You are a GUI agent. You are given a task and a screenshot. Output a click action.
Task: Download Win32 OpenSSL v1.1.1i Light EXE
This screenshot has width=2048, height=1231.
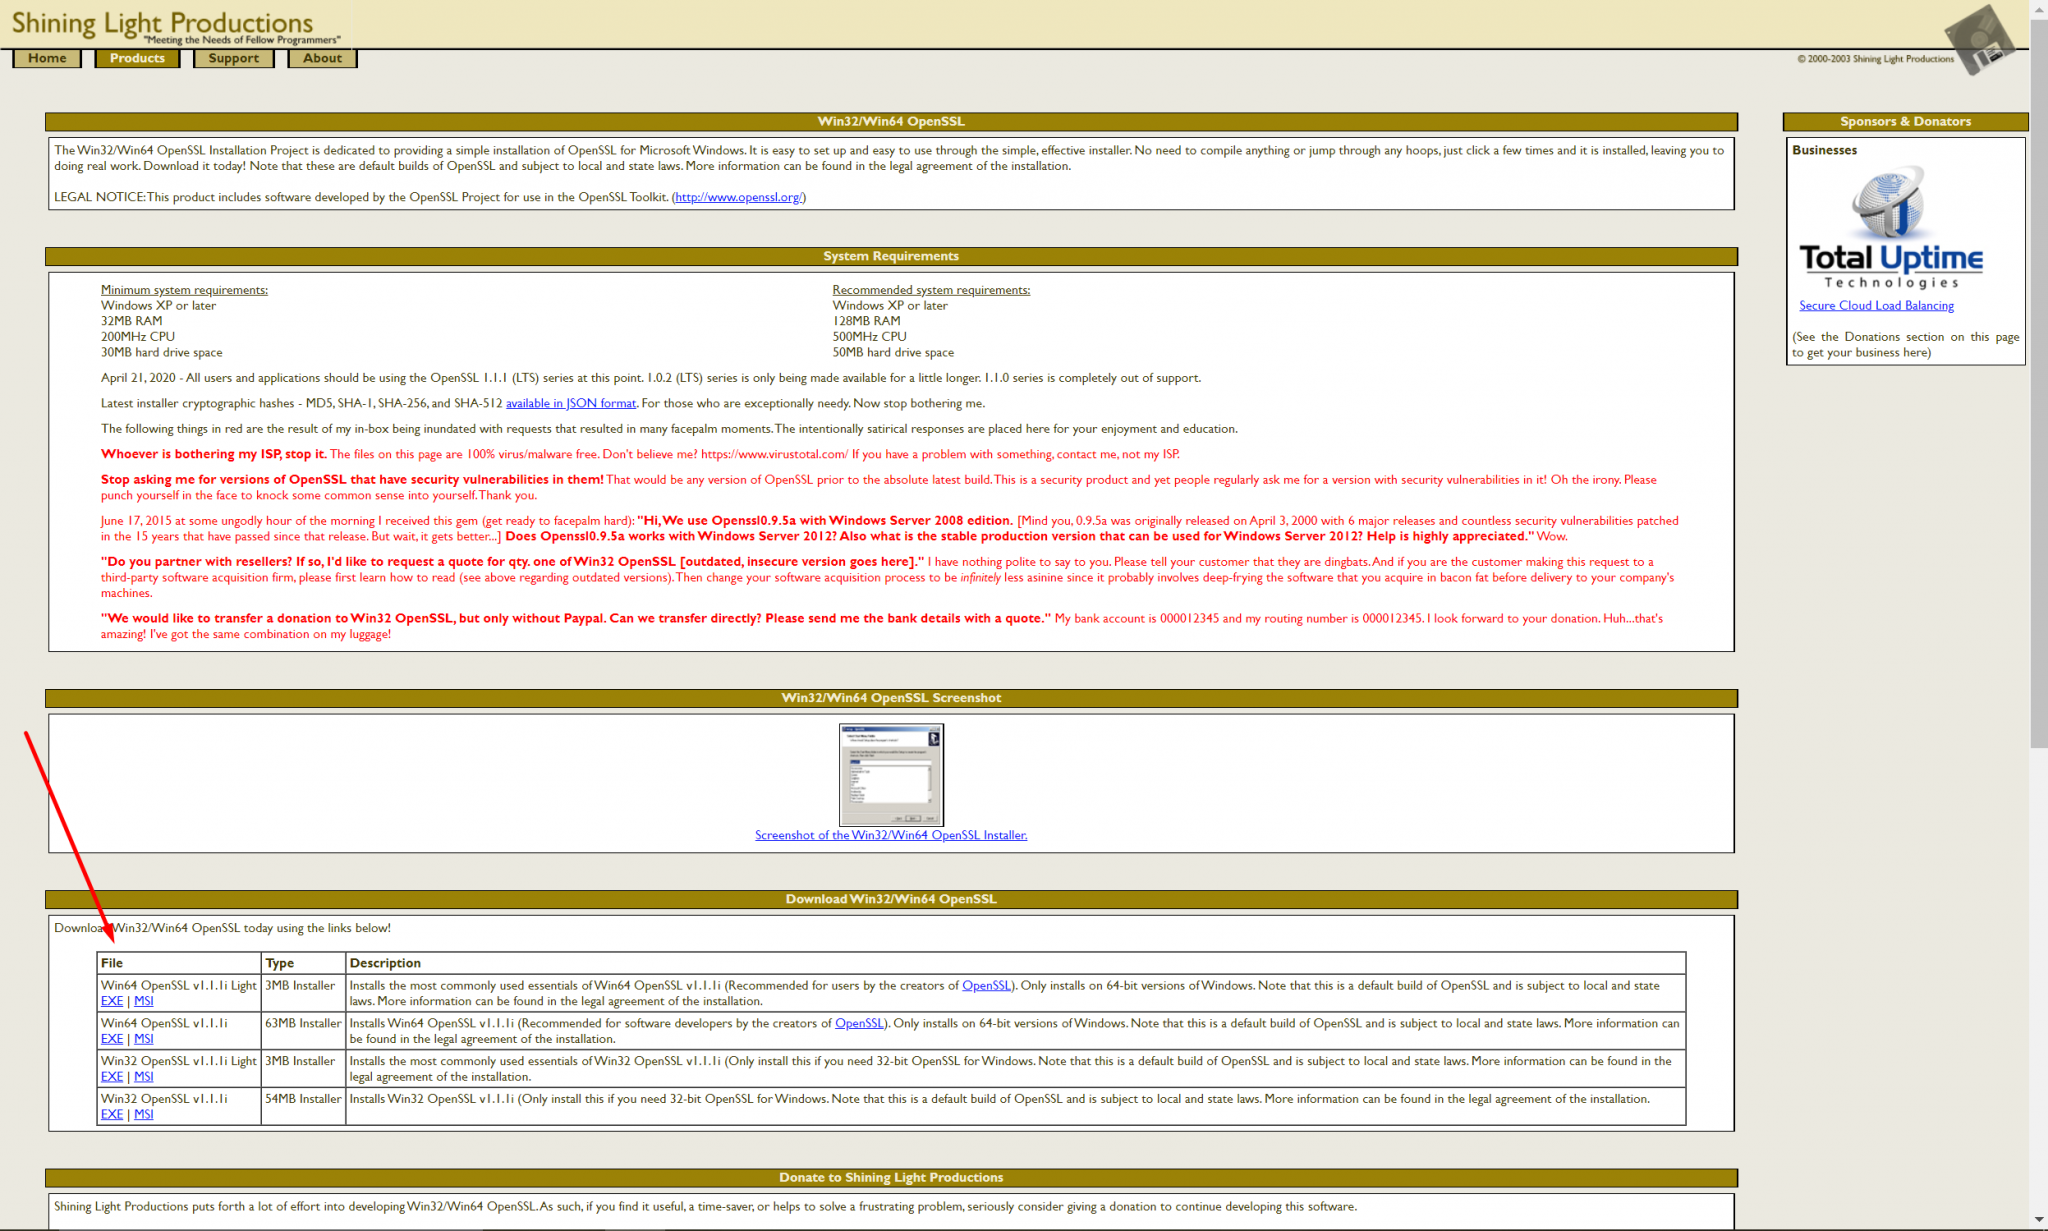pyautogui.click(x=111, y=1077)
